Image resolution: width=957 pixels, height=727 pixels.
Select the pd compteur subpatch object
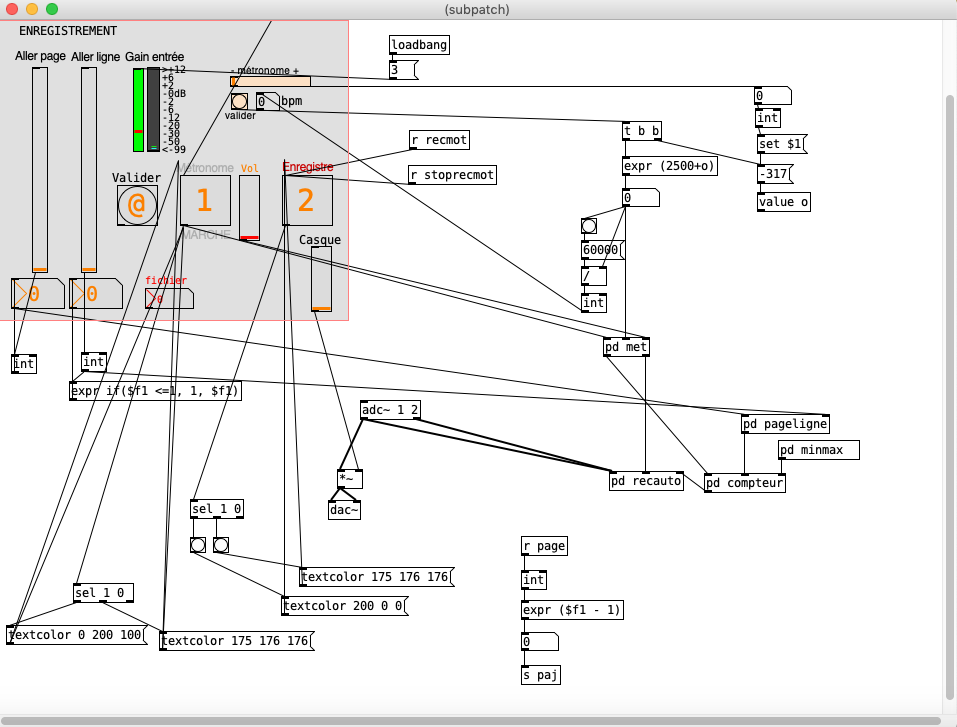[x=744, y=484]
